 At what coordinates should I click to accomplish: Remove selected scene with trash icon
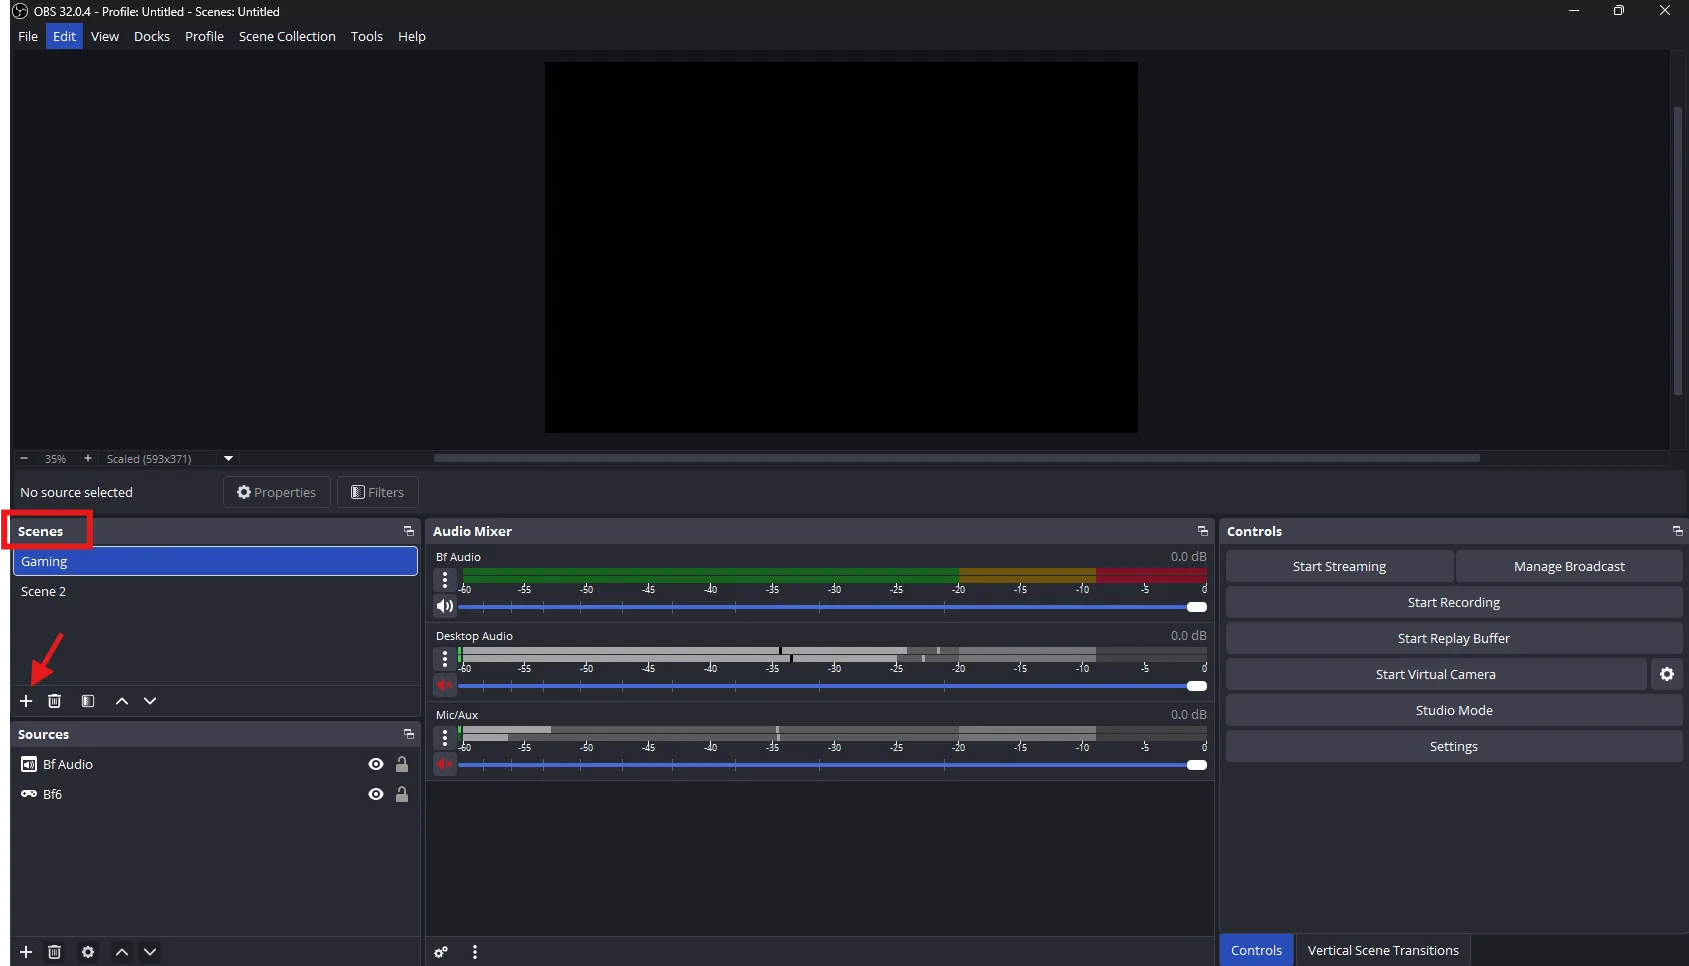[55, 701]
